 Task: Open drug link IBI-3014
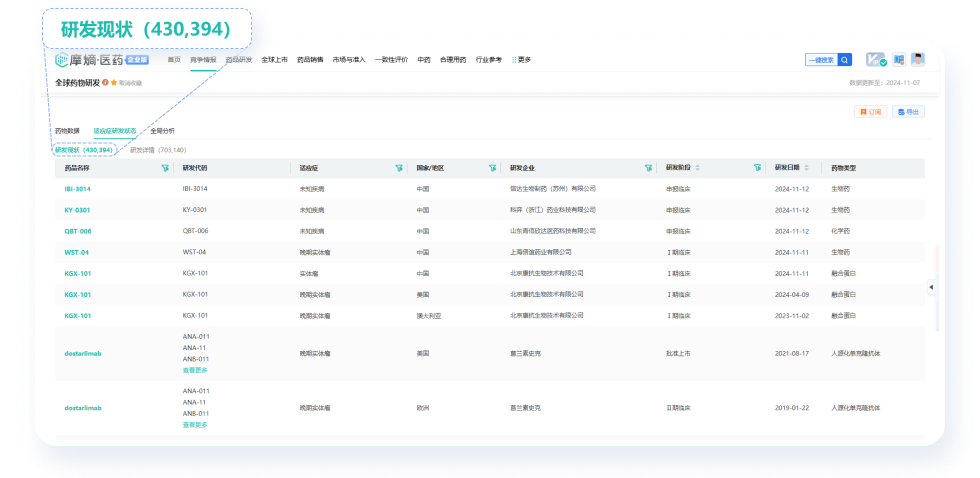click(78, 189)
